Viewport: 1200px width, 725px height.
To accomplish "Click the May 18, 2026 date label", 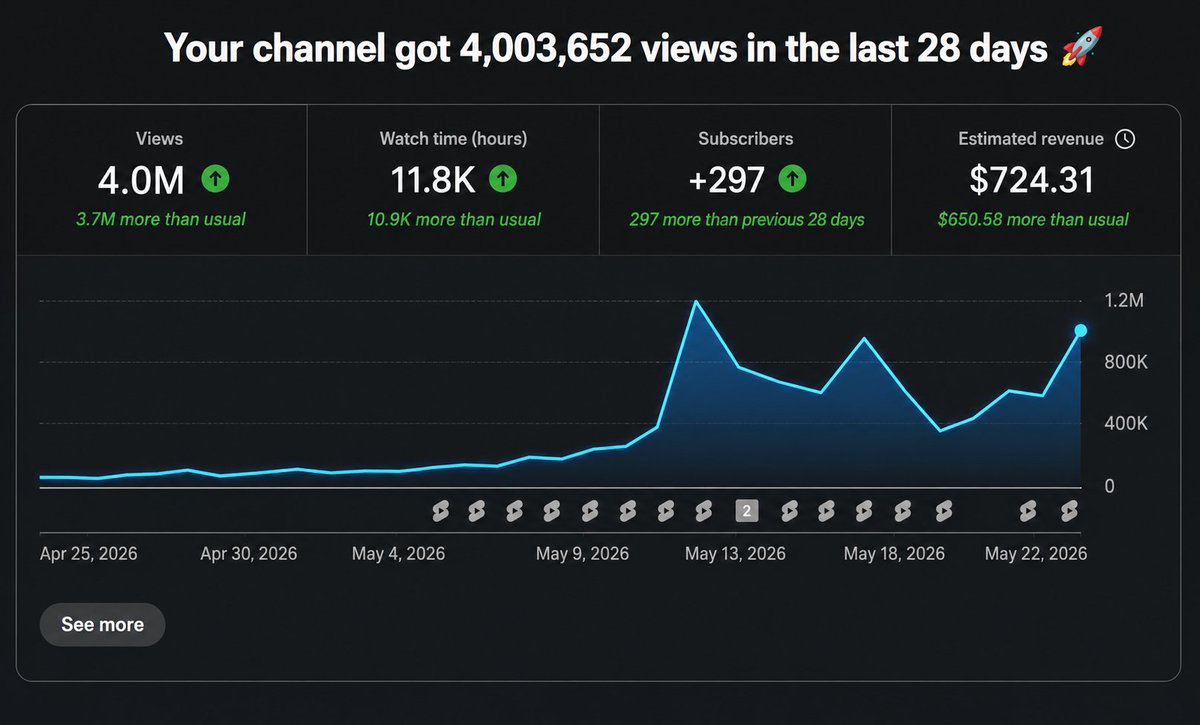I will pyautogui.click(x=894, y=553).
